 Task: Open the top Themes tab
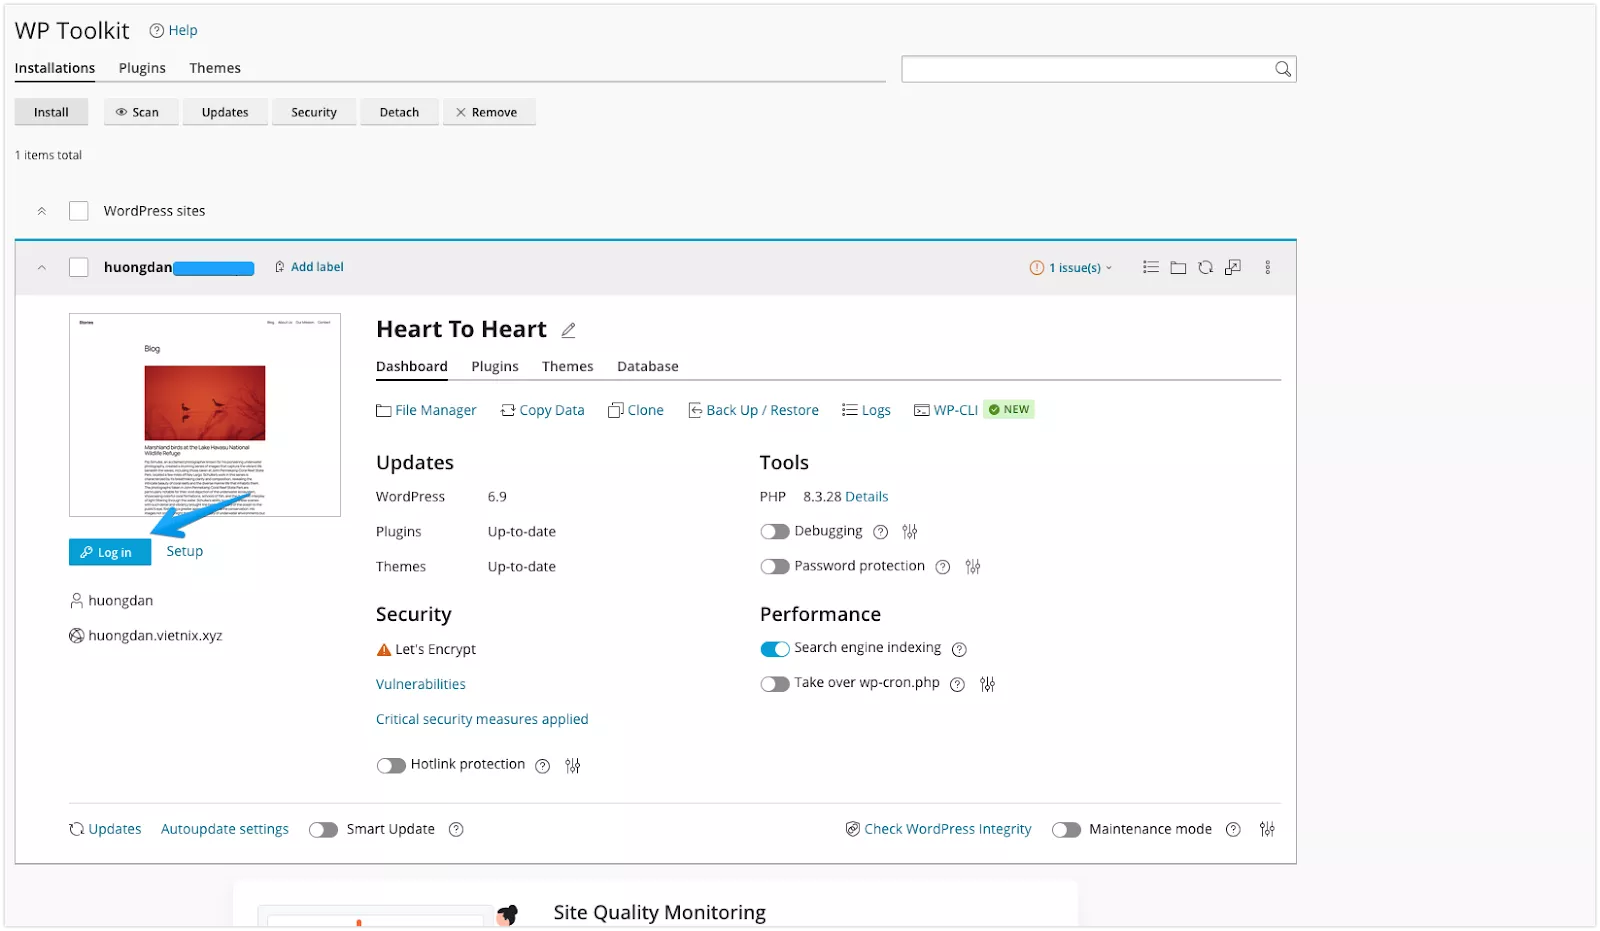coord(215,68)
